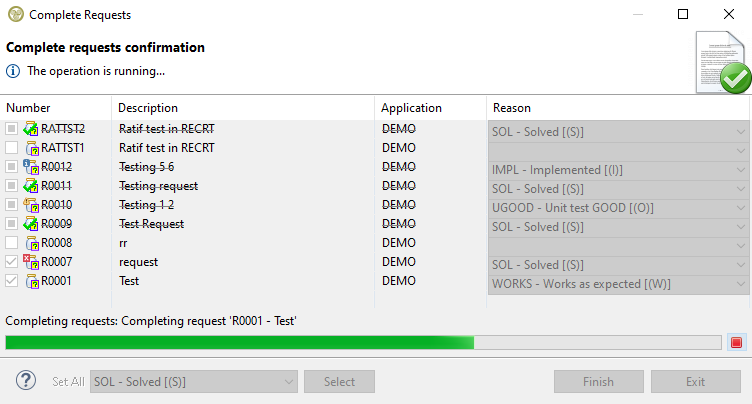Open the help question mark icon
Viewport: 752px width, 404px height.
27,381
